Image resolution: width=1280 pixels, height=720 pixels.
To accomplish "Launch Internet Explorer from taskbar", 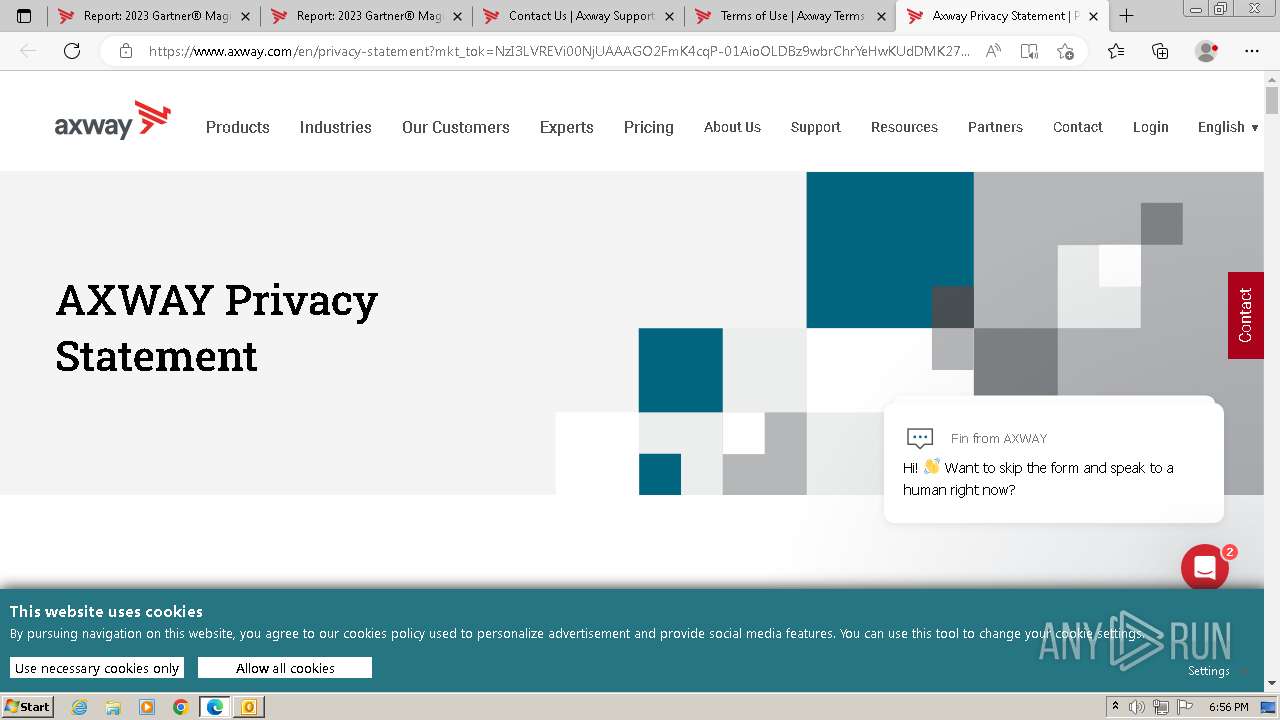I will (x=79, y=707).
